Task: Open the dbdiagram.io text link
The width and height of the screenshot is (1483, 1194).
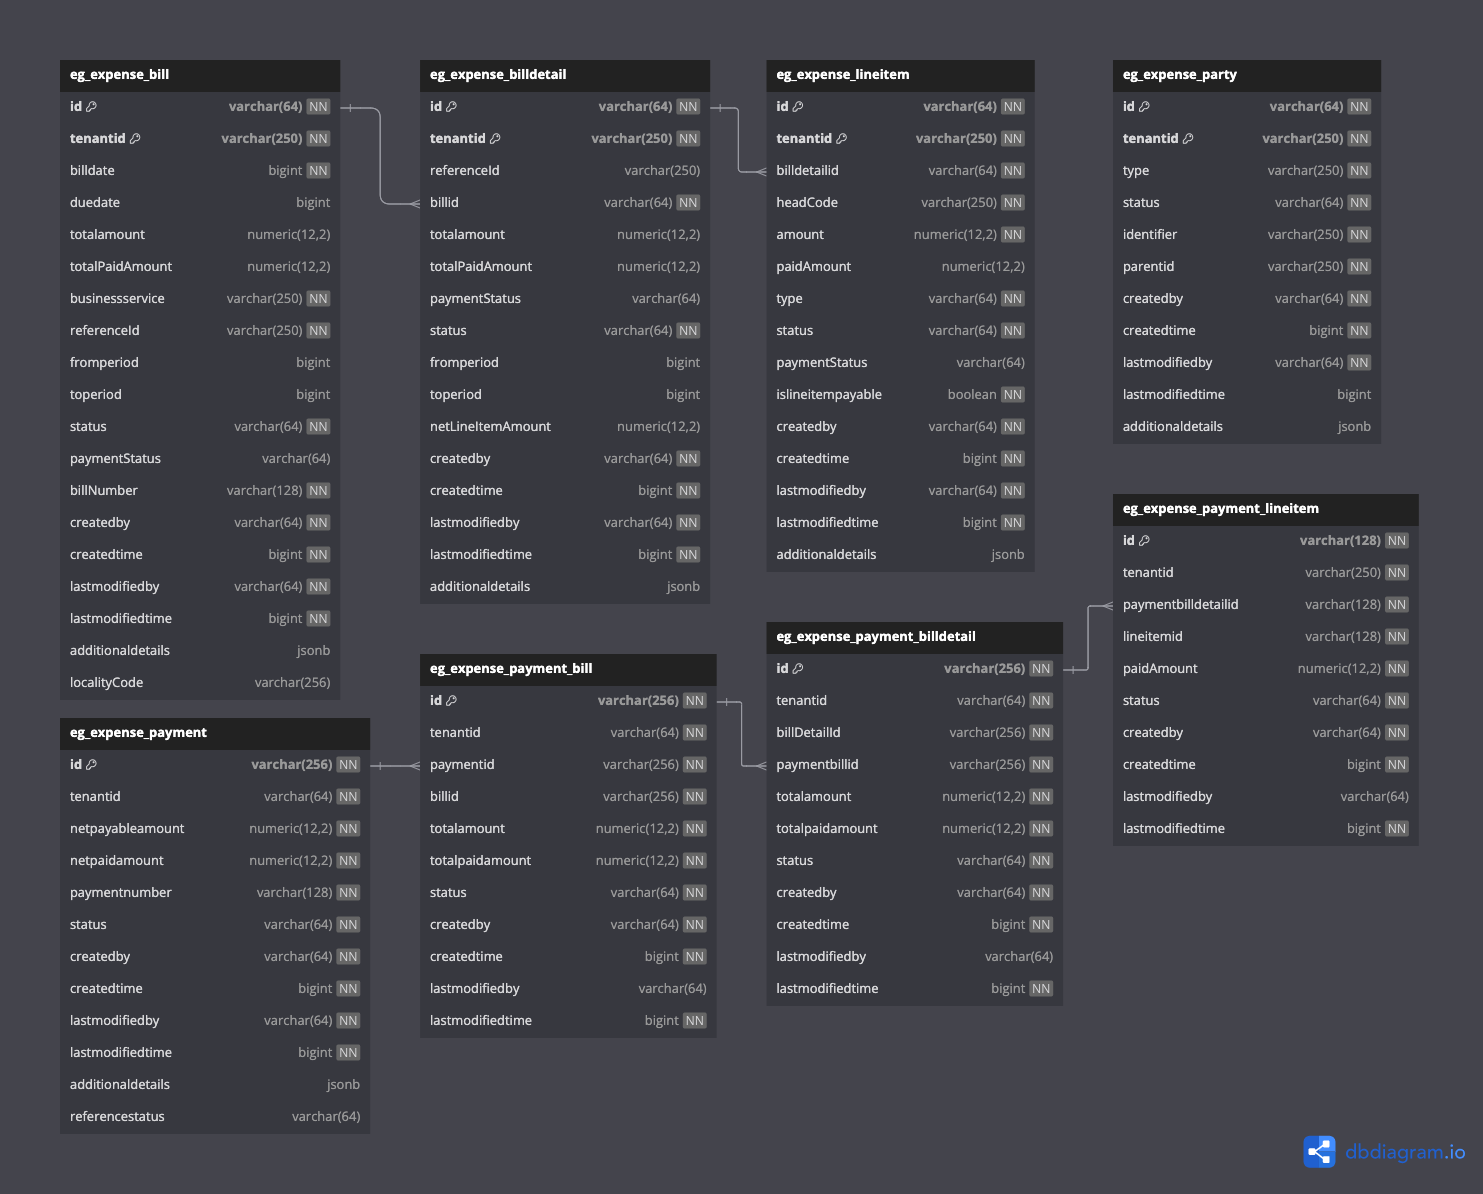Action: pyautogui.click(x=1405, y=1152)
